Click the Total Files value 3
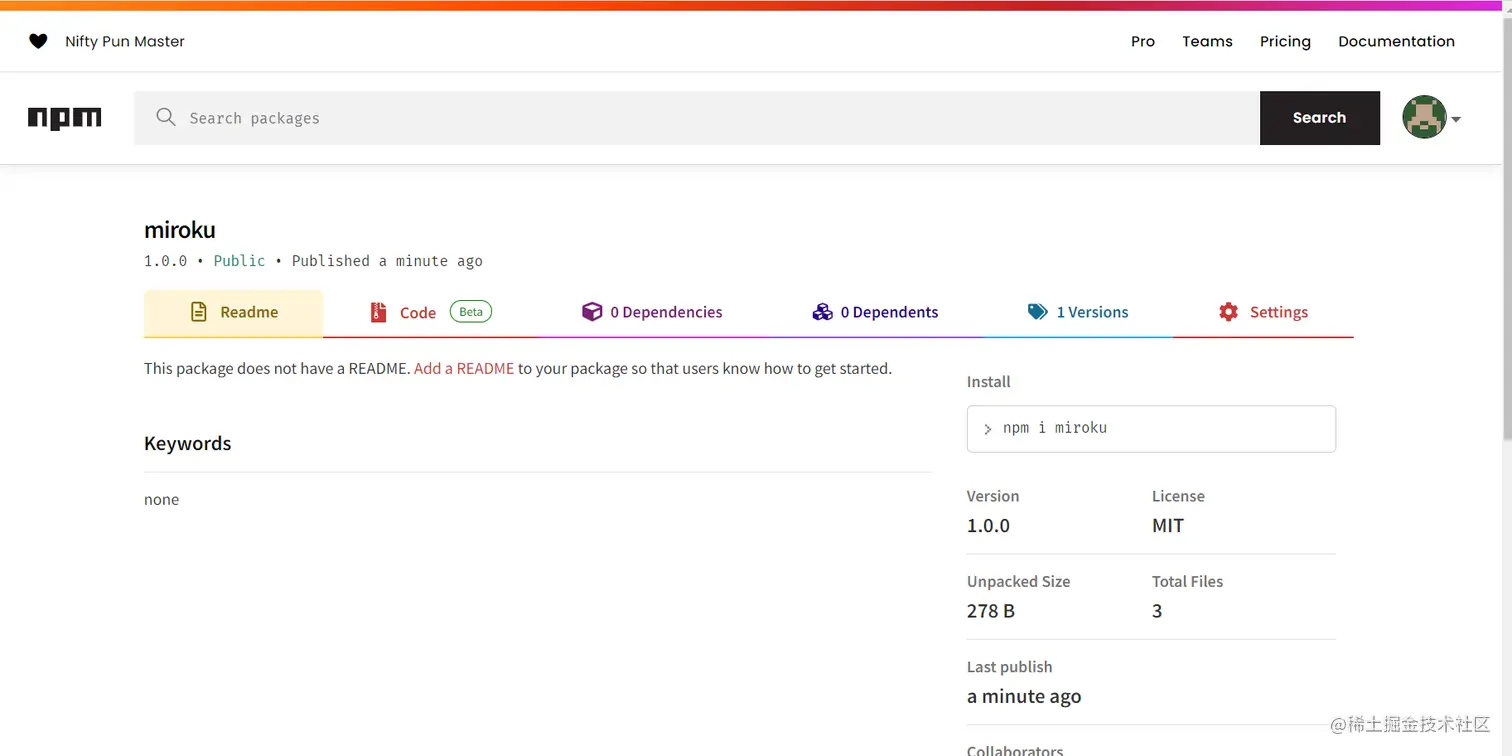 (1157, 611)
